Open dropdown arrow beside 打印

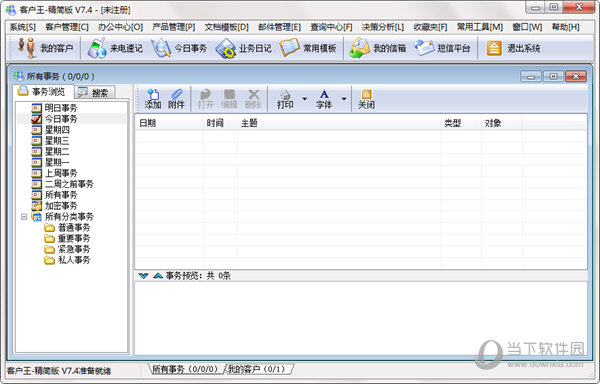pyautogui.click(x=305, y=99)
